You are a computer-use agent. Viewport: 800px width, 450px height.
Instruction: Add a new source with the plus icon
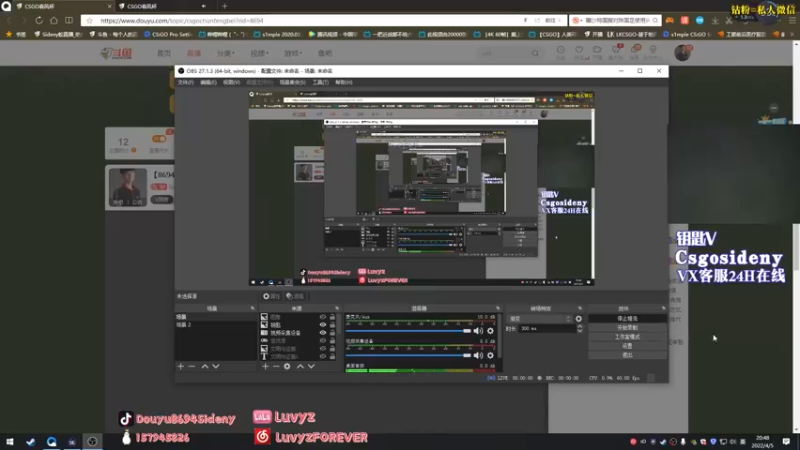pos(265,366)
